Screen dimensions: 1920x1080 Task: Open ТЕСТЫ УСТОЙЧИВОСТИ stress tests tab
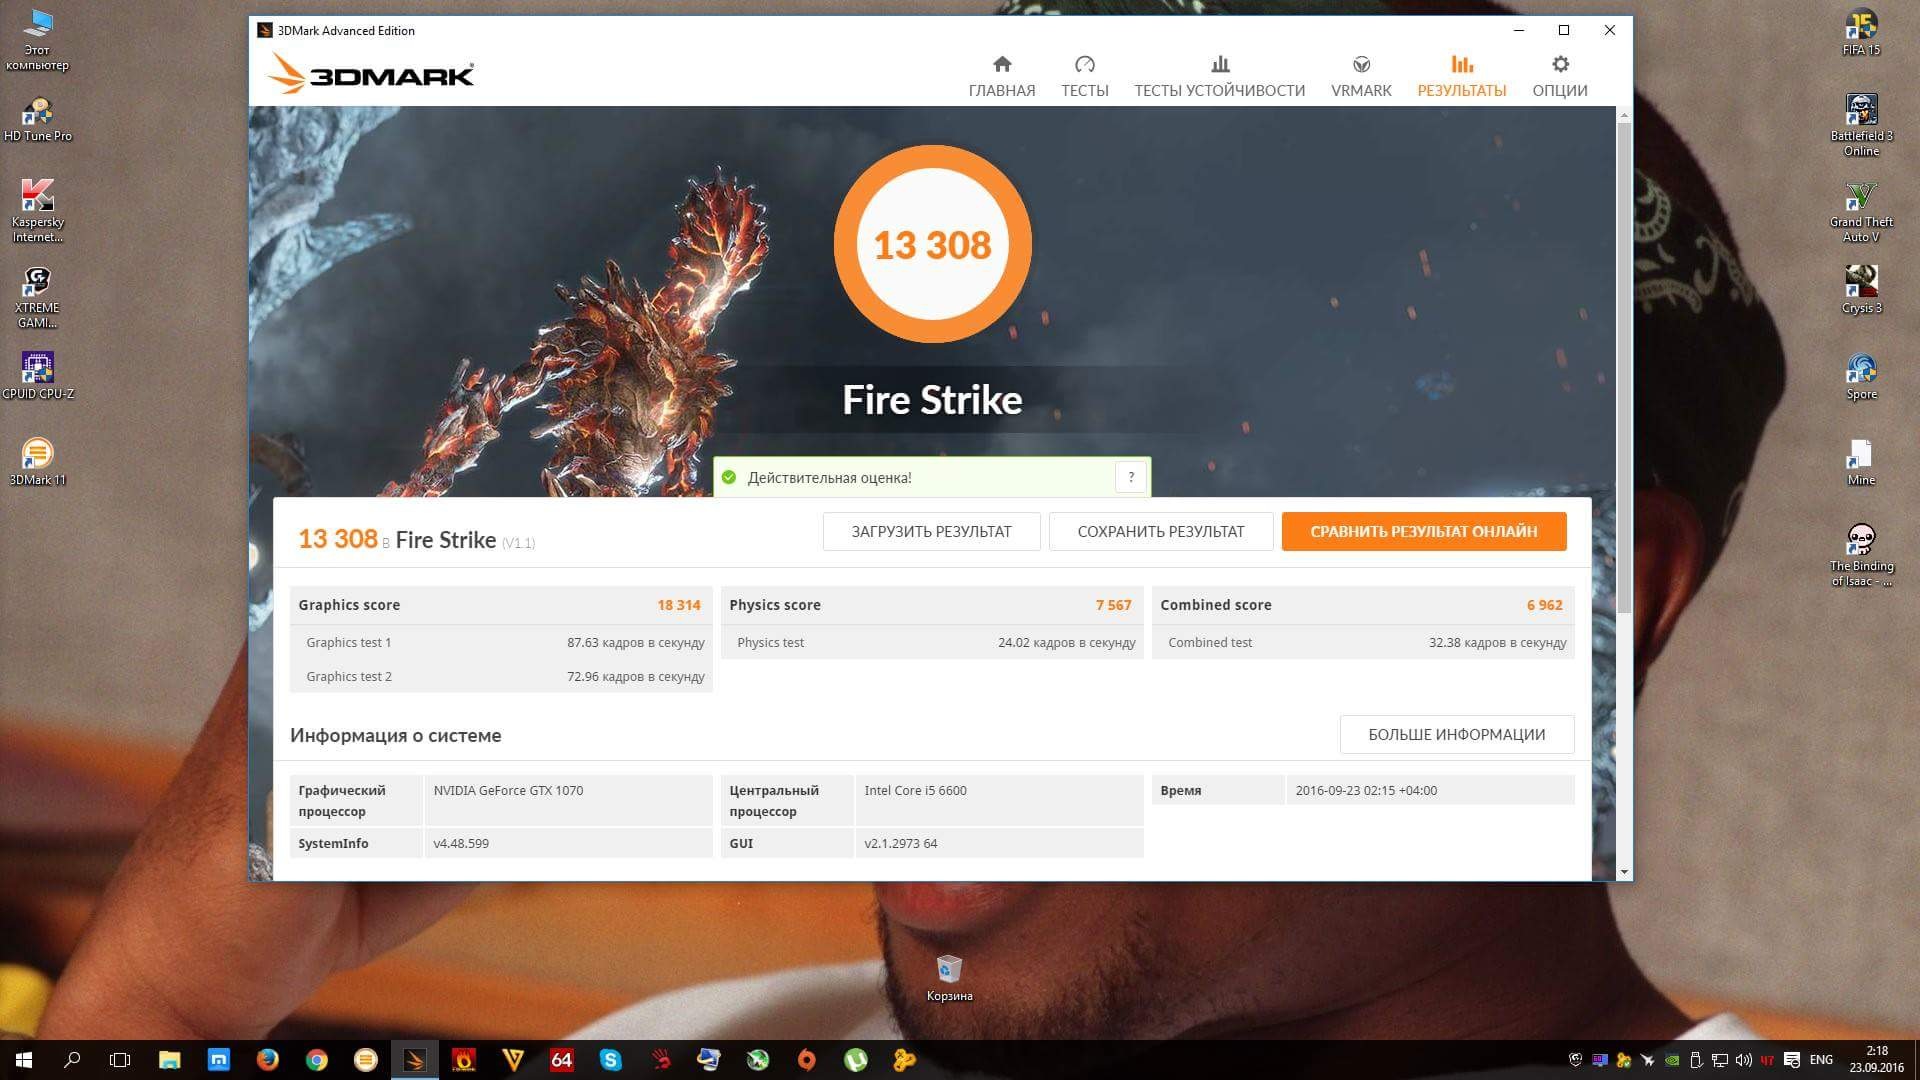pyautogui.click(x=1219, y=76)
